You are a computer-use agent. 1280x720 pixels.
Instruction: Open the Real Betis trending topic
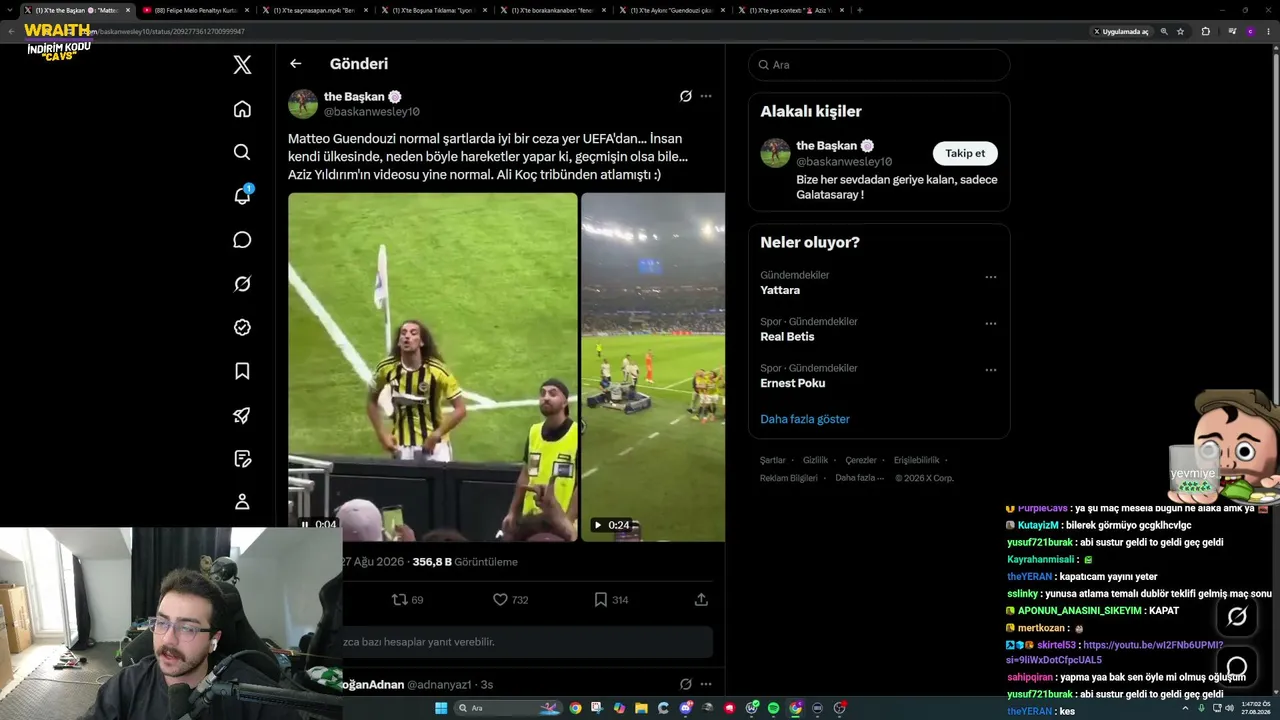tap(787, 337)
